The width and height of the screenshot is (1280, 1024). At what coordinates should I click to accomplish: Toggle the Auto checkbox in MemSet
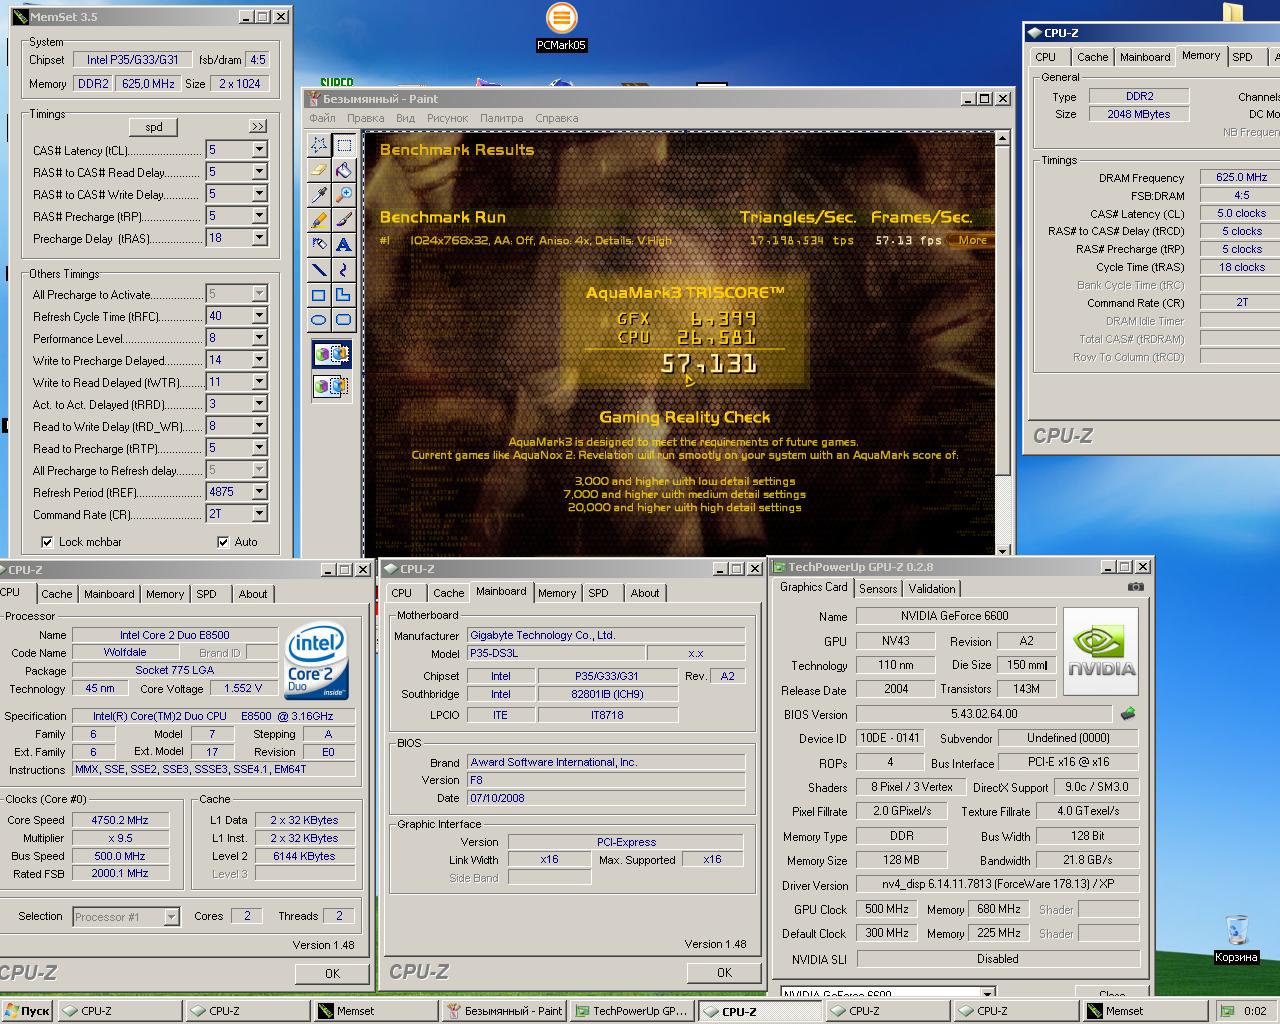tap(223, 542)
